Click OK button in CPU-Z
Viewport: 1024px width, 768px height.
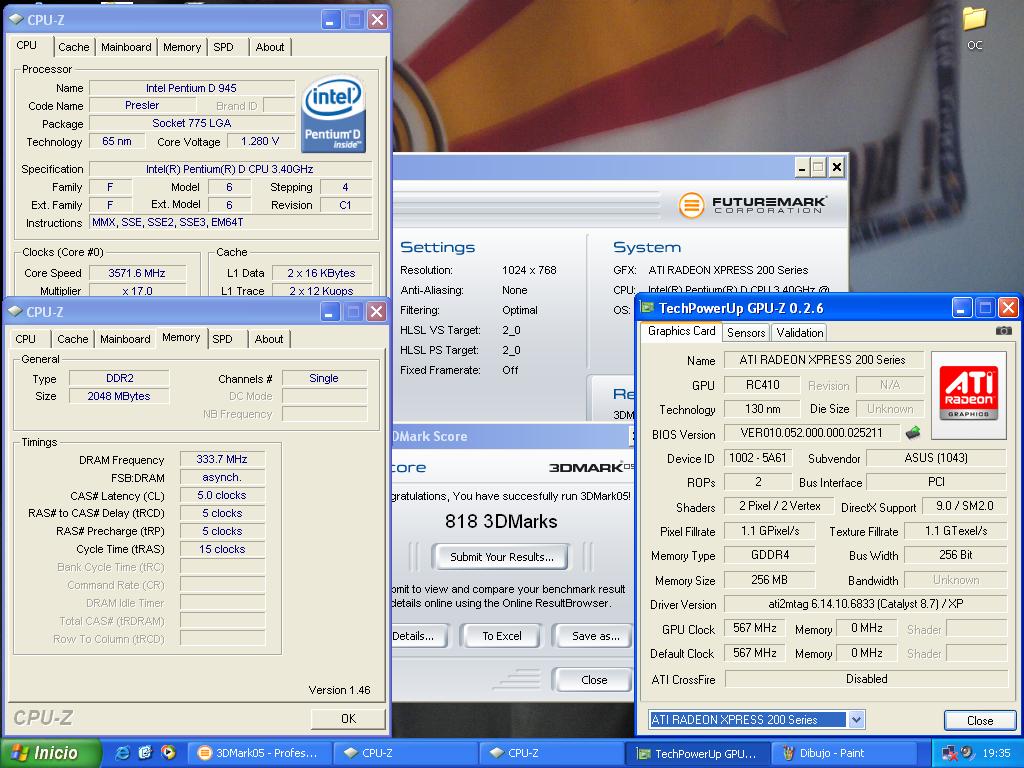point(348,718)
